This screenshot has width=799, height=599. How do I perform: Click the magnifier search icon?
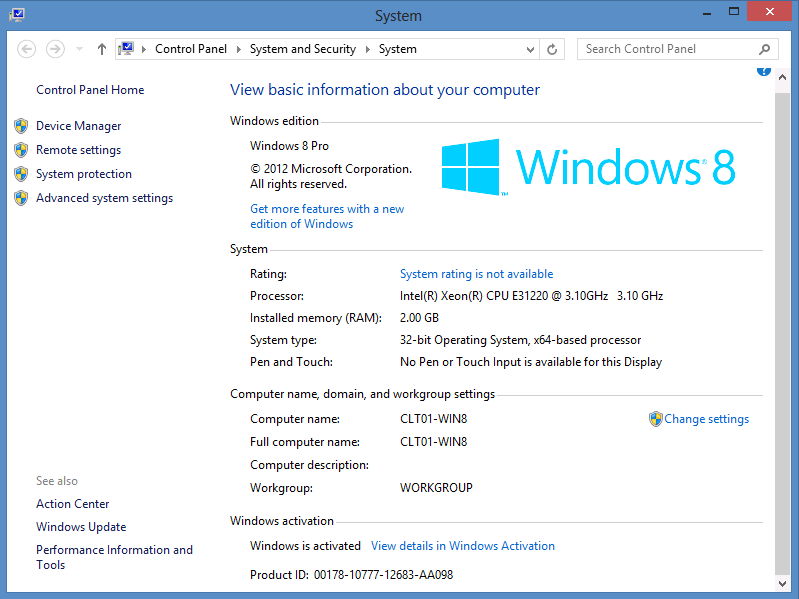(764, 49)
